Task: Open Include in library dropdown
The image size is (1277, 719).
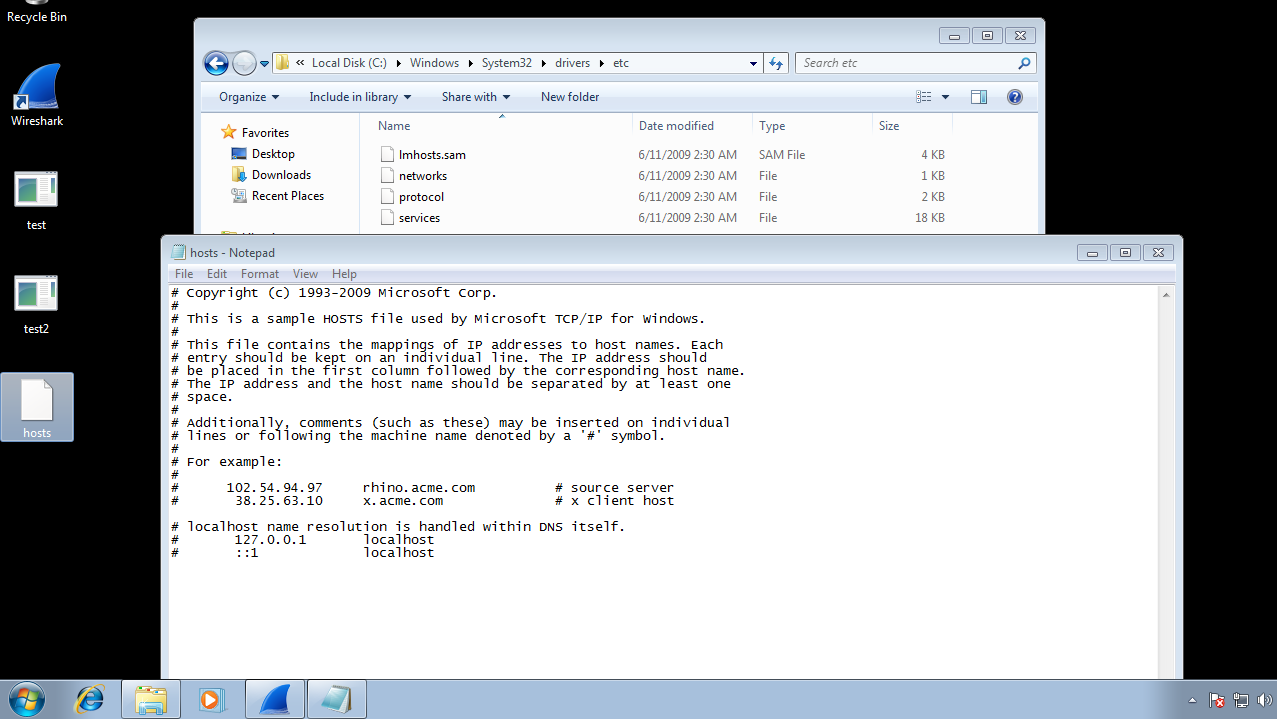Action: point(360,97)
